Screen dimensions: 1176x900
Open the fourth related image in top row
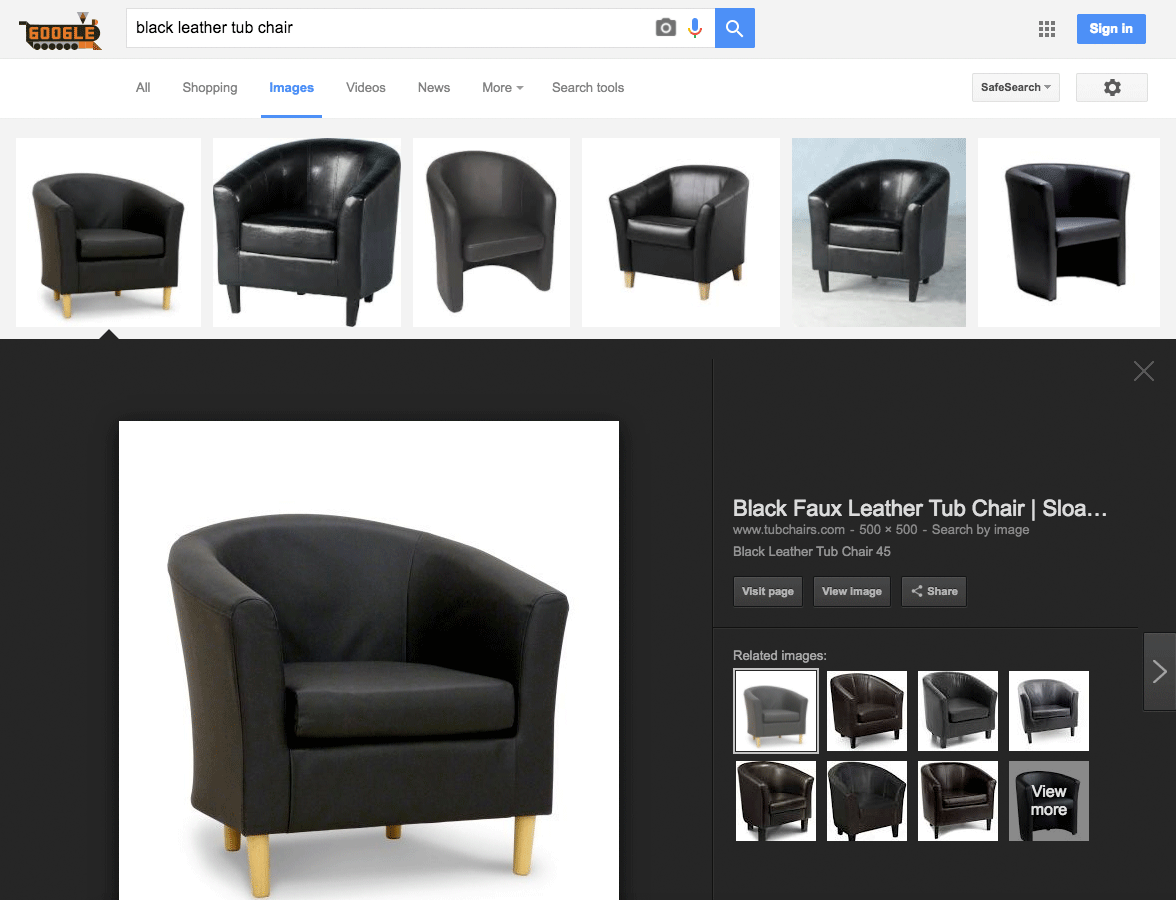1048,711
